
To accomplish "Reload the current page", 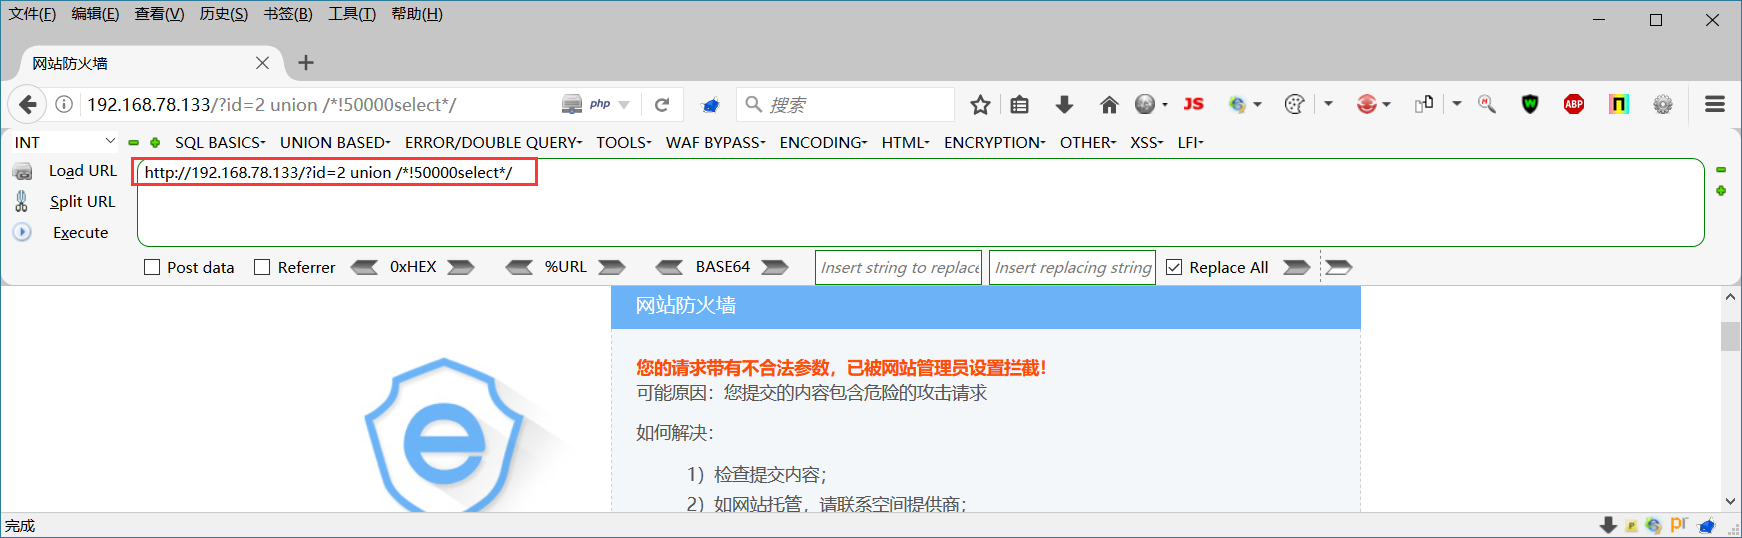I will point(662,104).
